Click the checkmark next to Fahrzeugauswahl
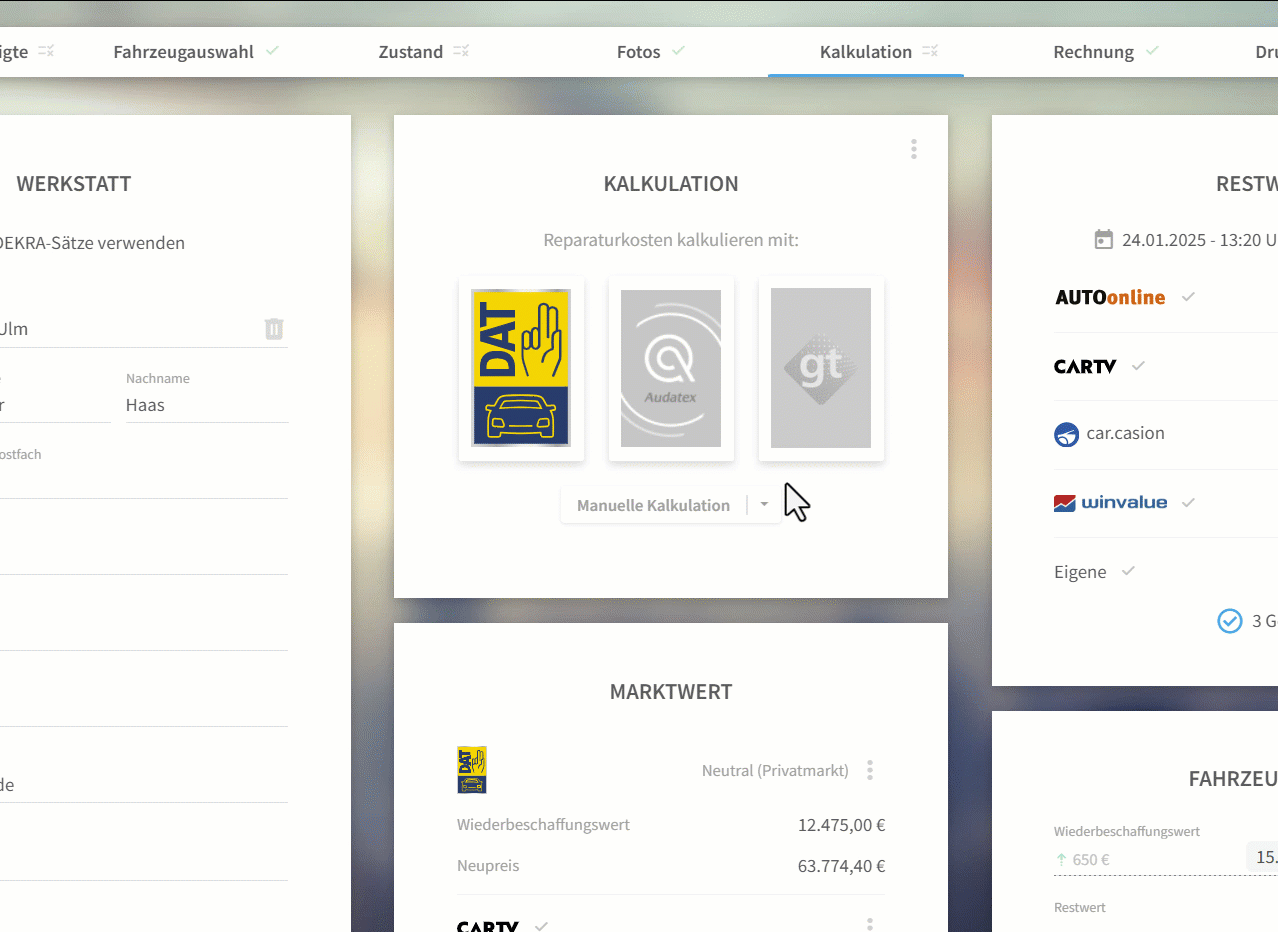Viewport: 1278px width, 932px height. point(272,50)
